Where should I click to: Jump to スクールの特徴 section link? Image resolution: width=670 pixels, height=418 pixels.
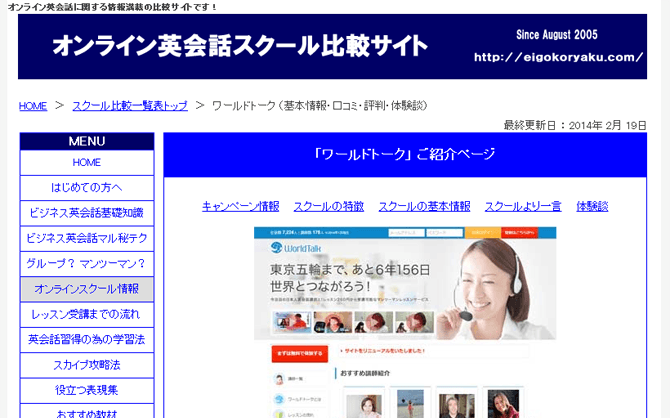(329, 206)
